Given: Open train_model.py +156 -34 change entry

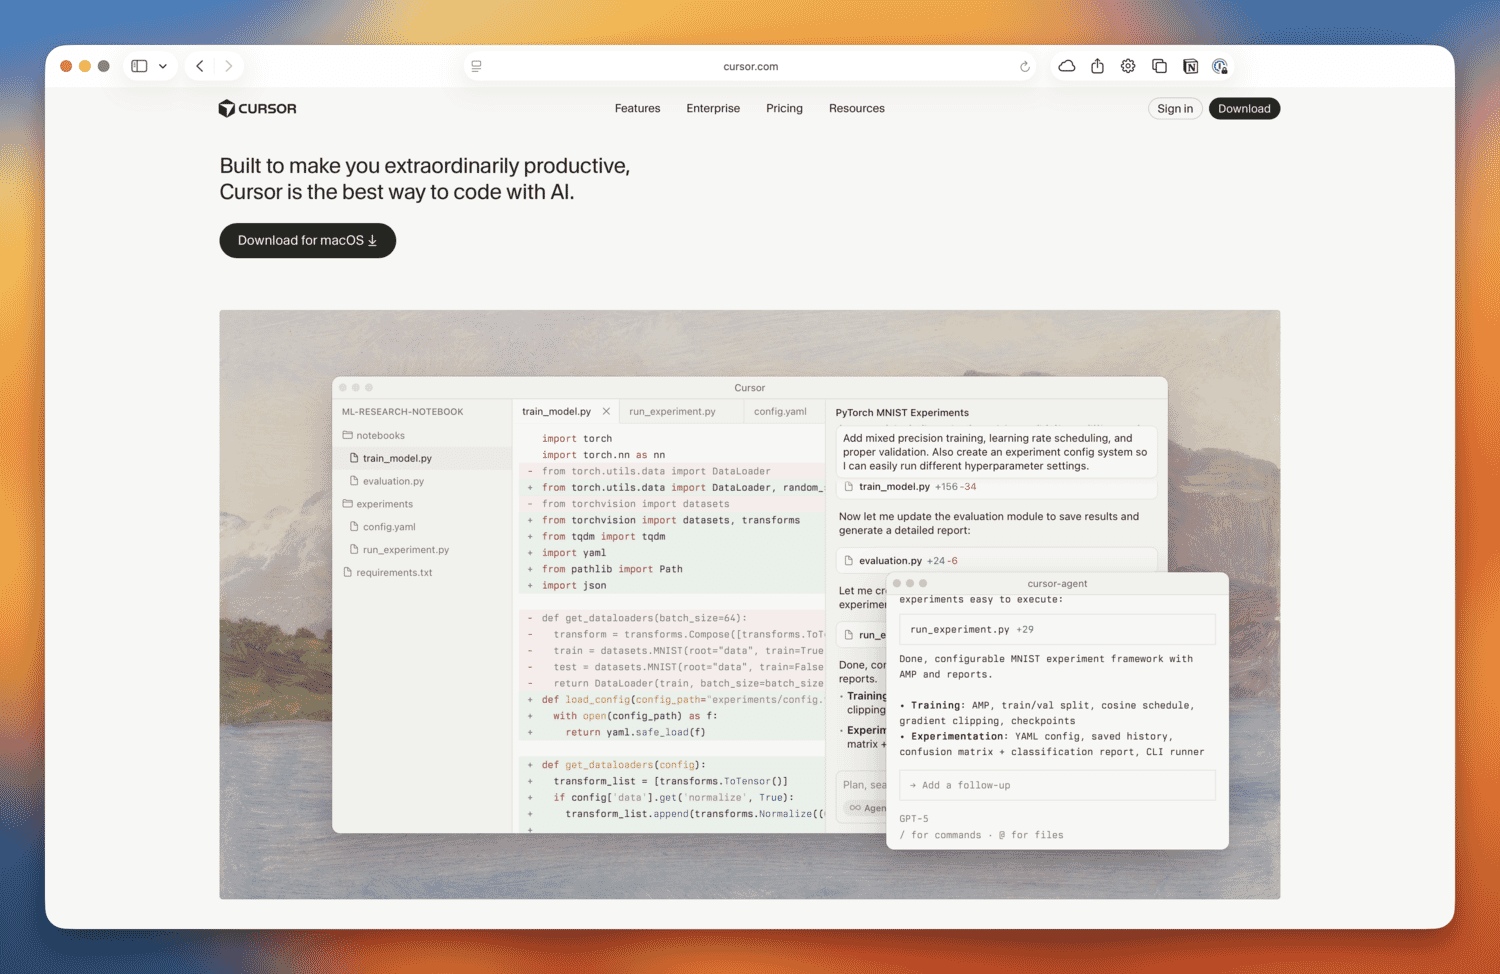Looking at the screenshot, I should [996, 487].
